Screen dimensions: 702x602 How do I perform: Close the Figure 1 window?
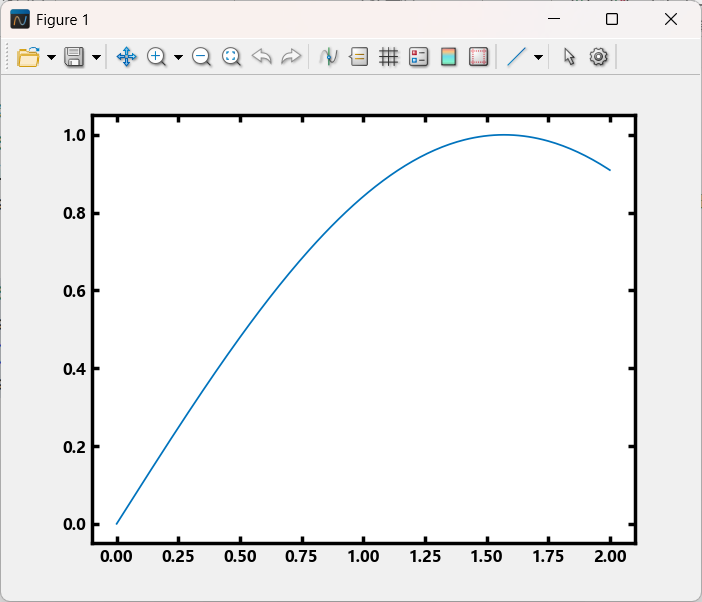671,19
